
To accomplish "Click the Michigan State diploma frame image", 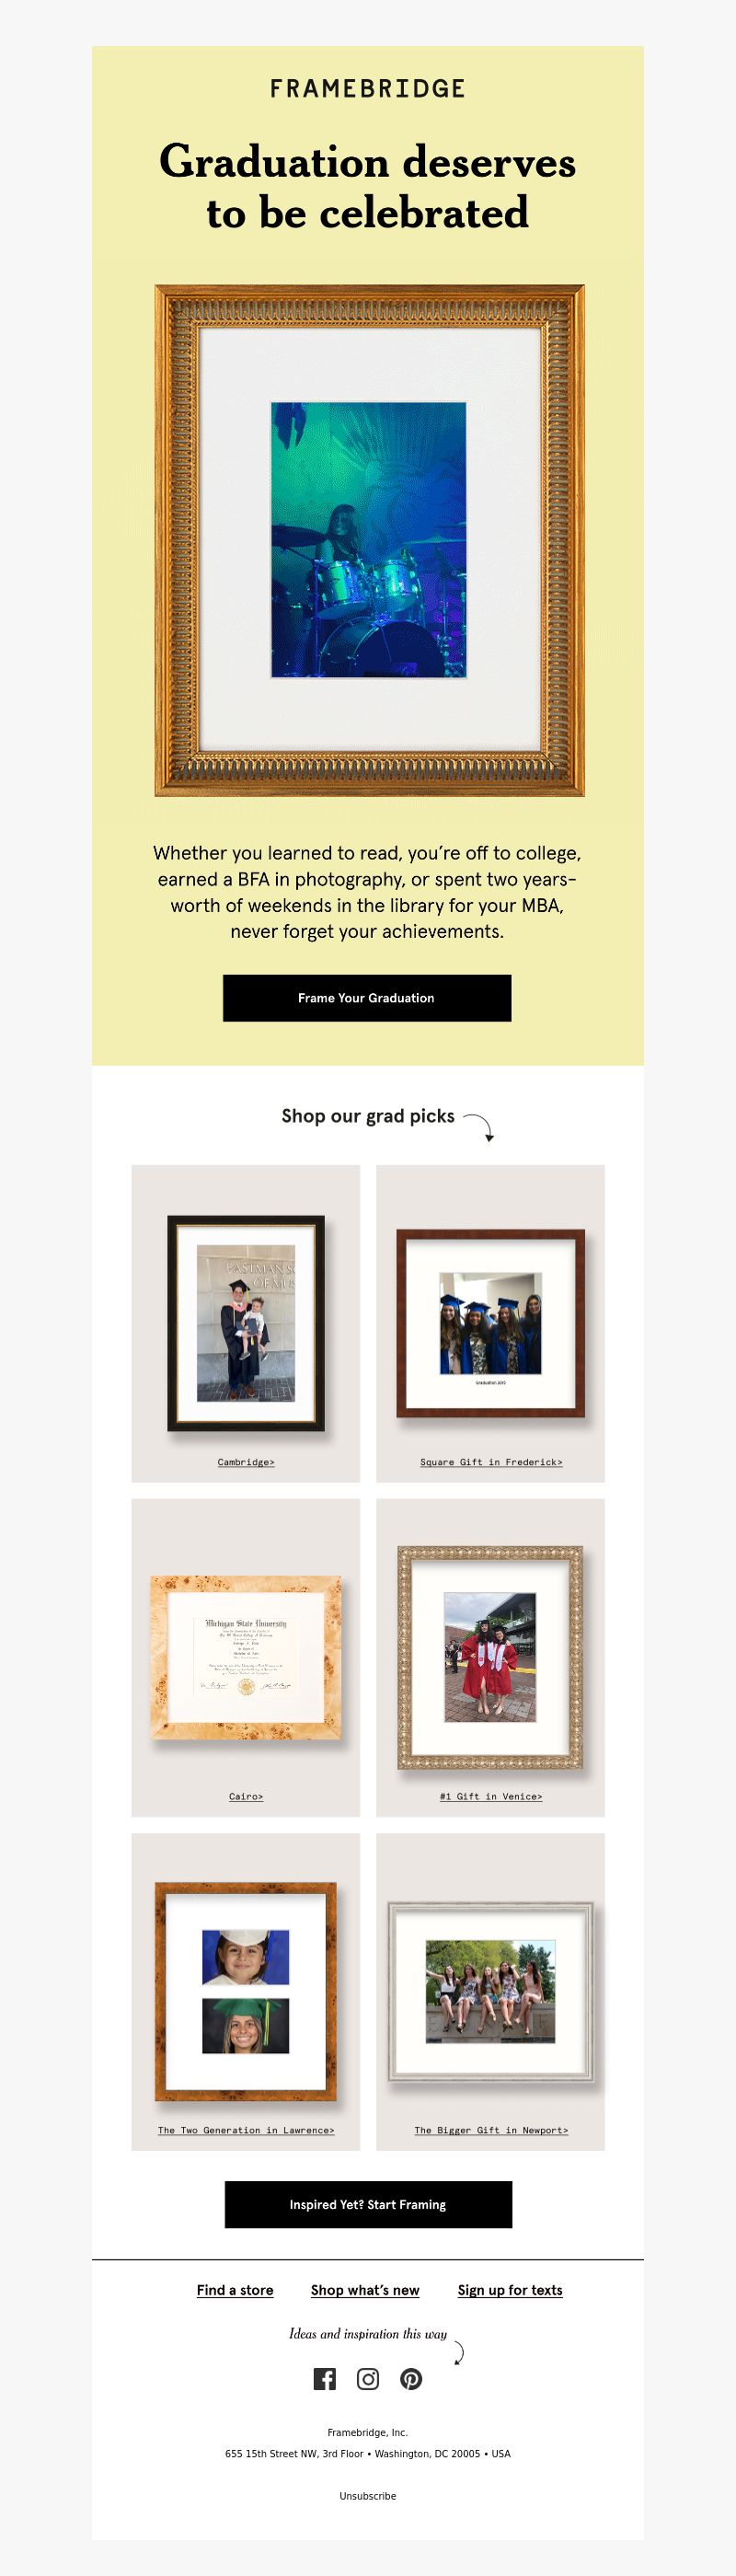I will point(246,1657).
